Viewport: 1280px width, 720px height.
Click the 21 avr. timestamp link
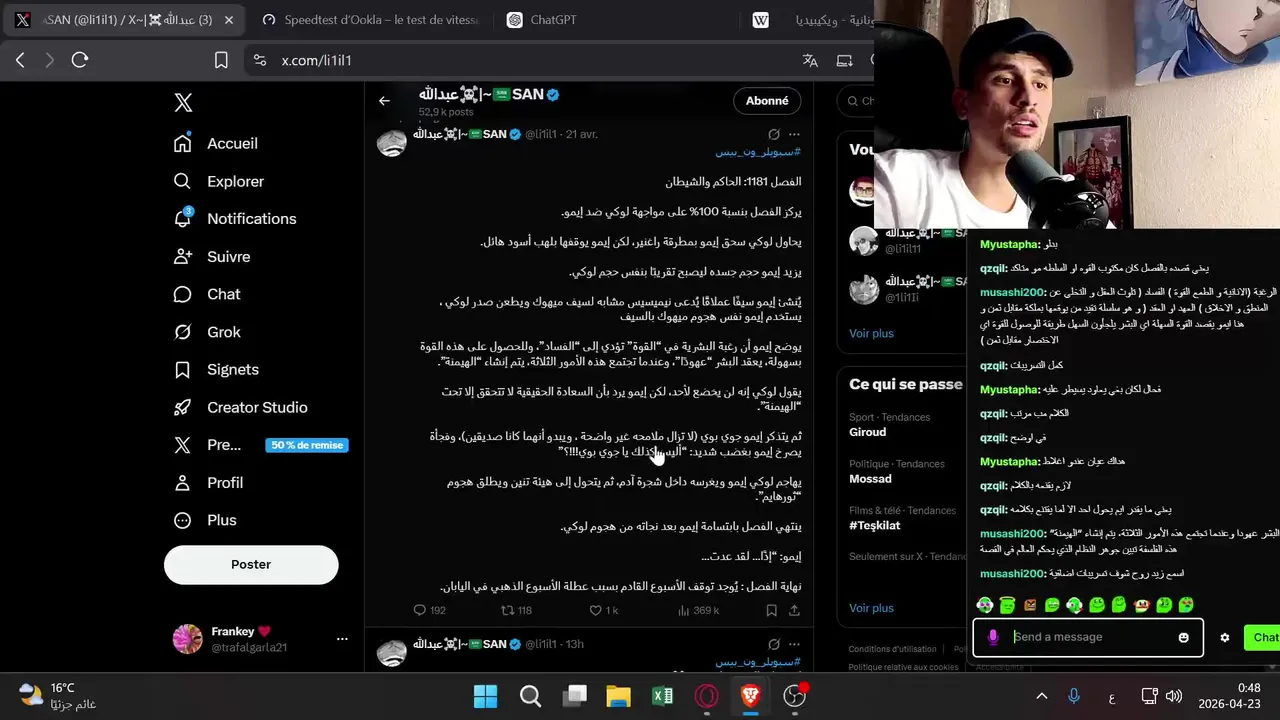point(582,134)
